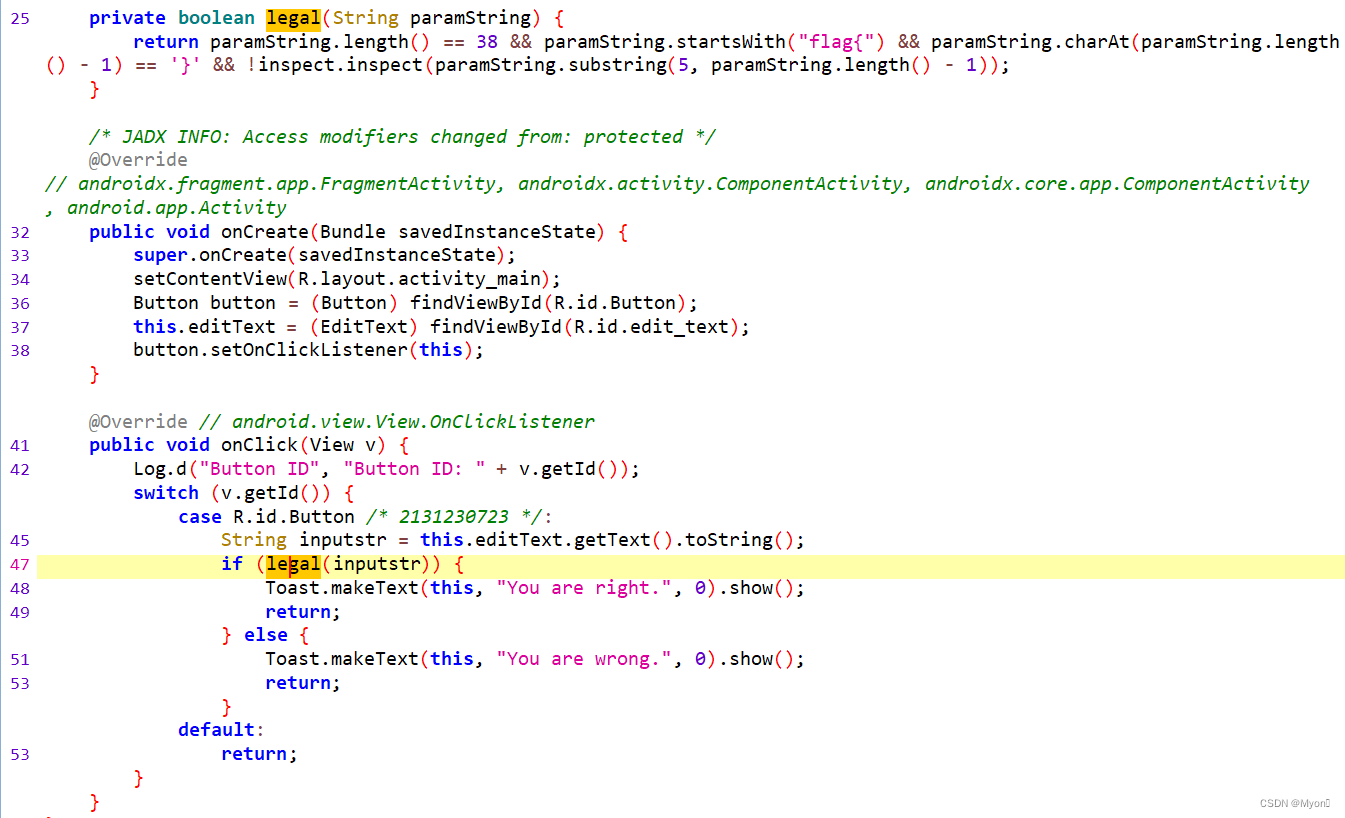The height and width of the screenshot is (818, 1345).
Task: Click 'androidx.activity.ComponentActivity' in the comment
Action: tap(711, 184)
